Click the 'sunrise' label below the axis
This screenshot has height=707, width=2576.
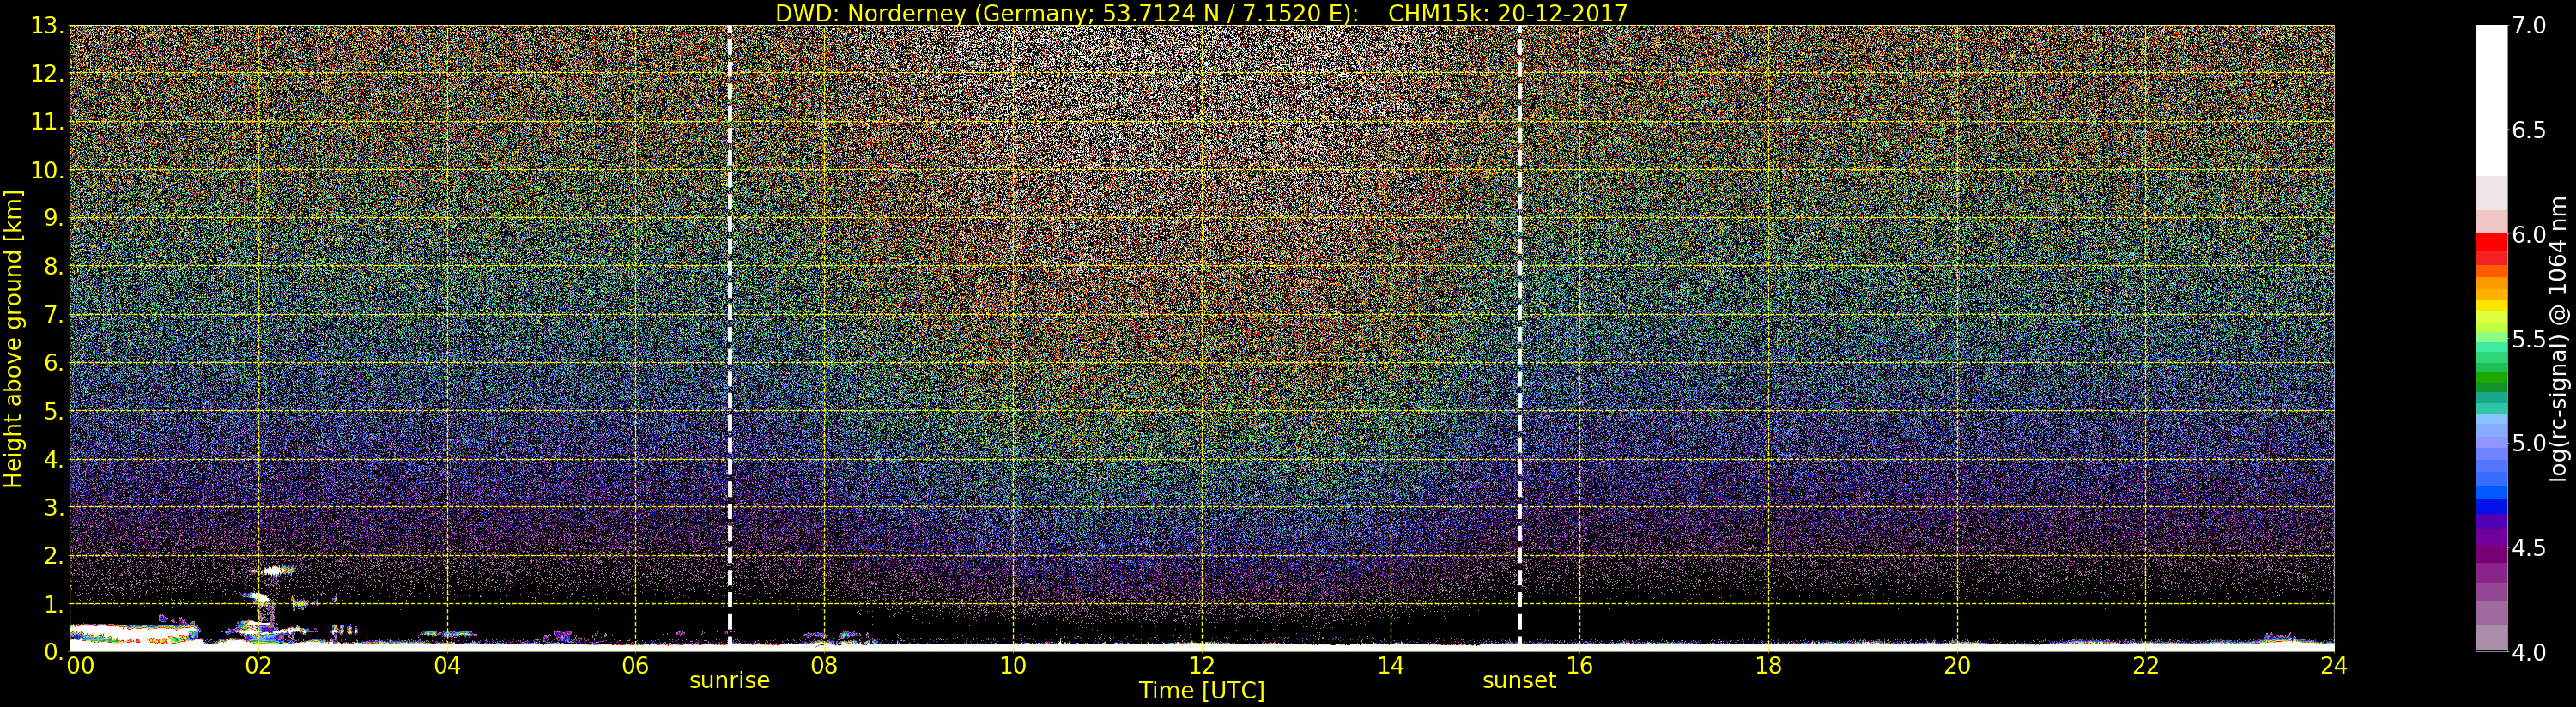click(729, 681)
